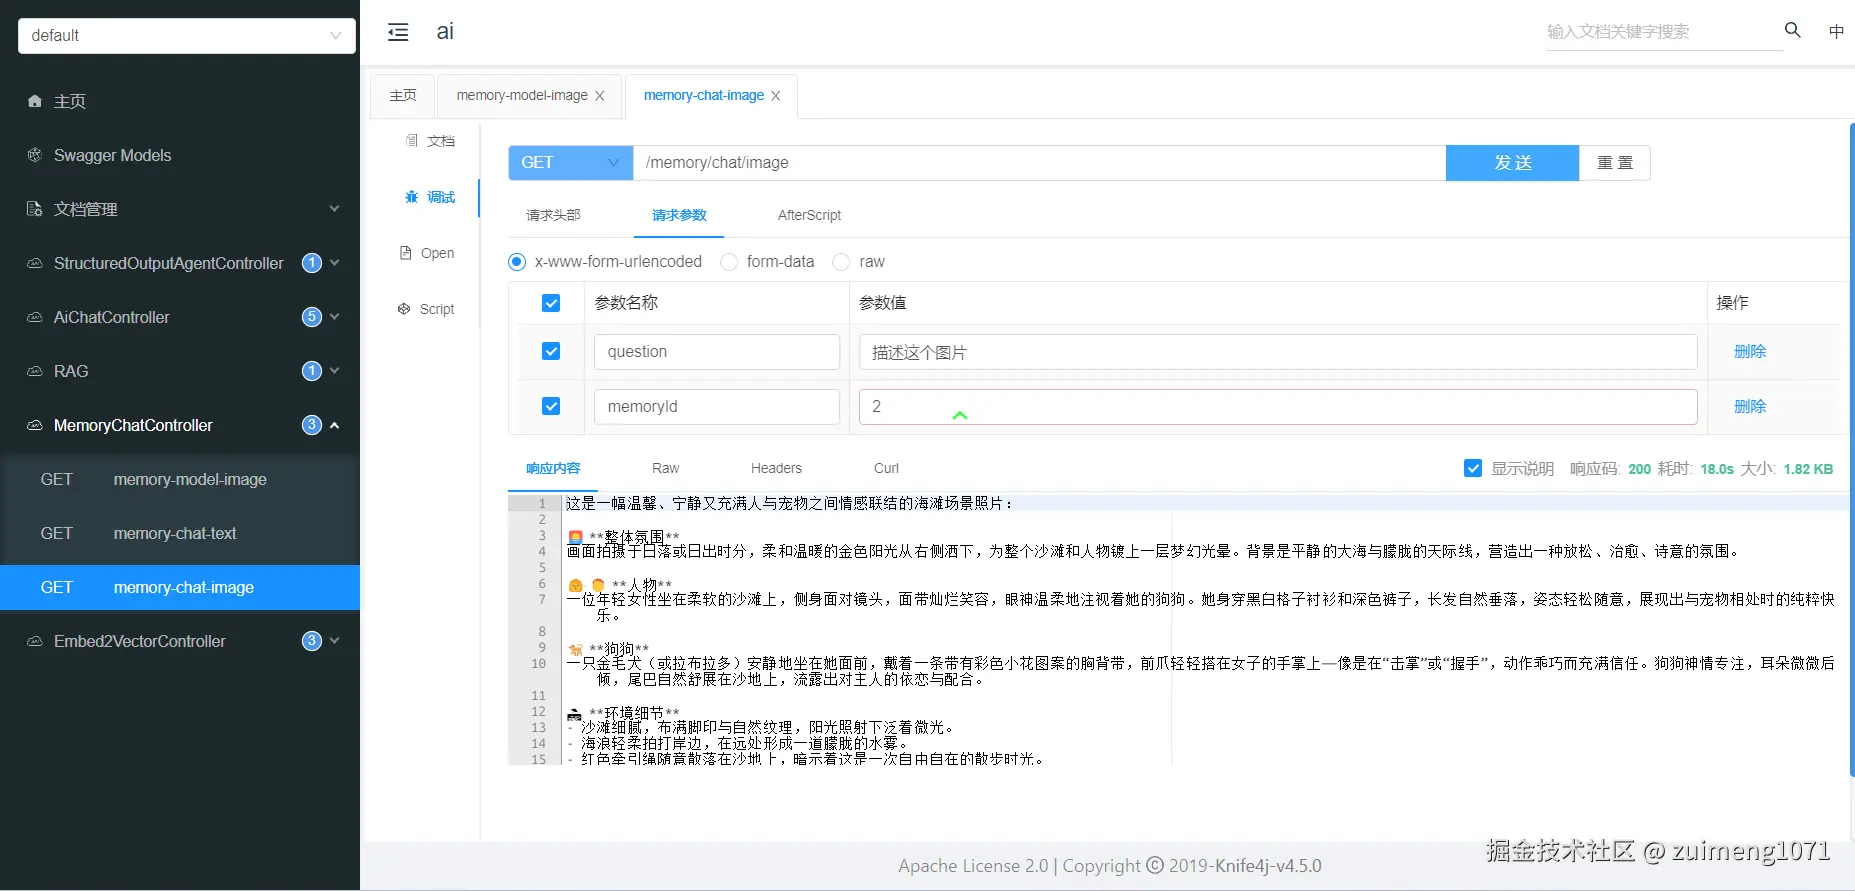The width and height of the screenshot is (1855, 891).
Task: Click the Script icon
Action: point(404,309)
